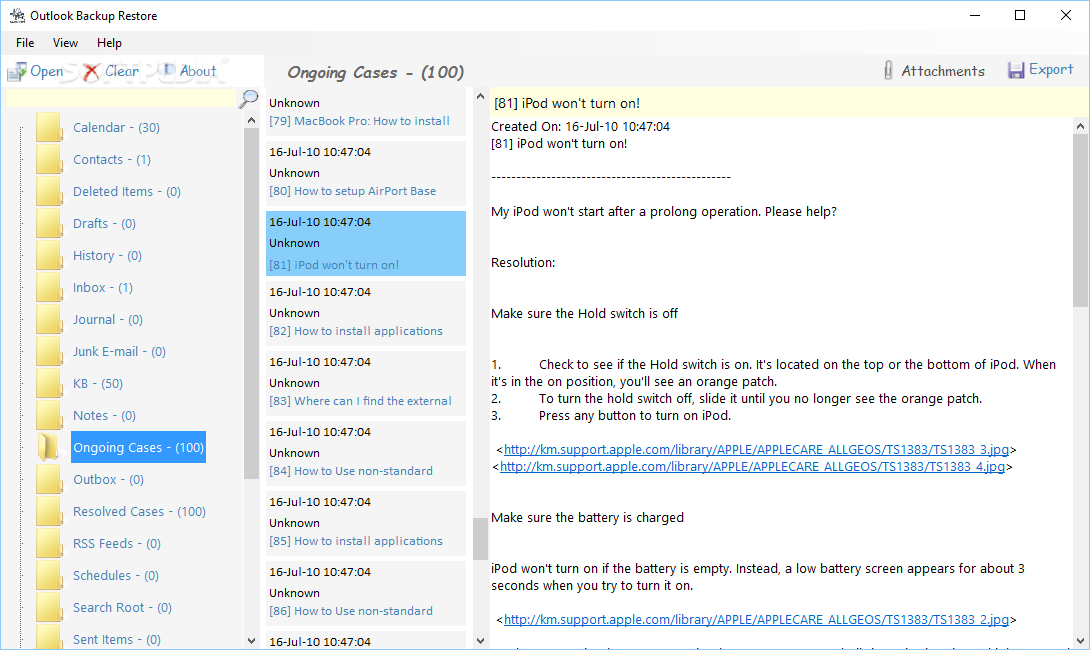Click the Journal folder icon
Screen dimensions: 1090x650
pyautogui.click(x=49, y=319)
